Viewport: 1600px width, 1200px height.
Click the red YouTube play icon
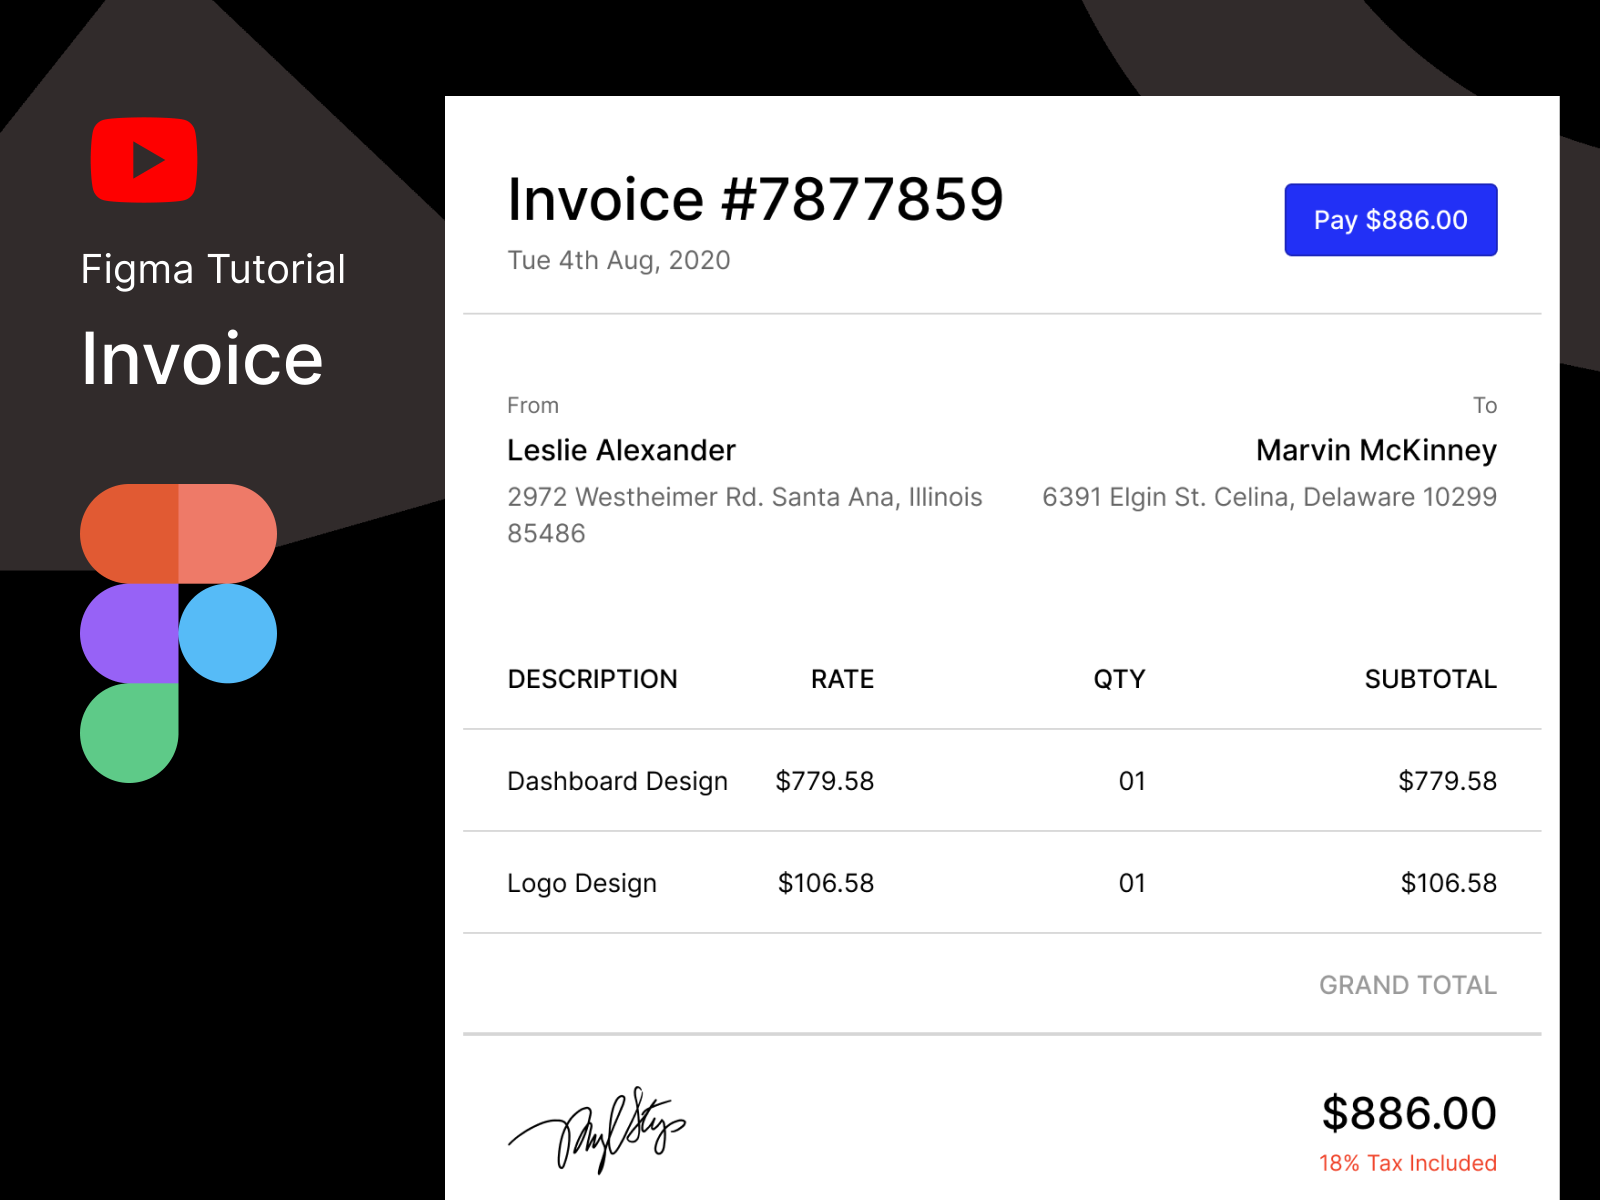point(144,160)
